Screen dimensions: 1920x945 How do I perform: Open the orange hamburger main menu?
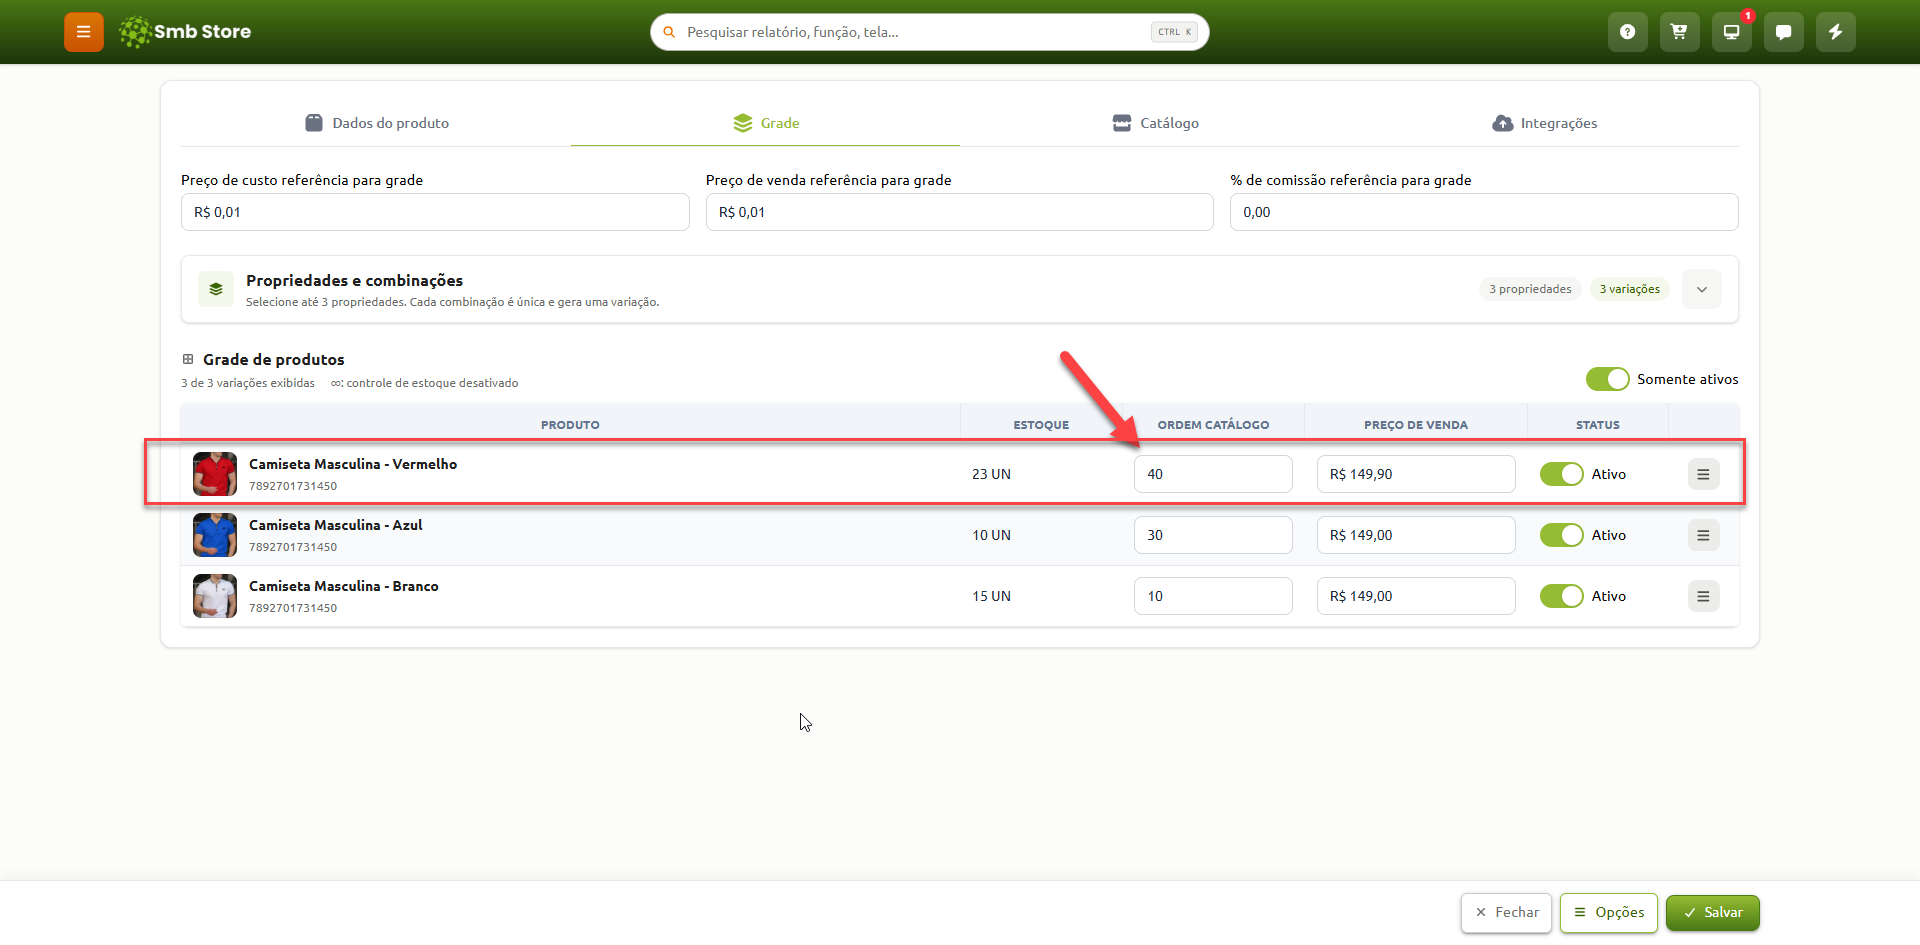84,32
